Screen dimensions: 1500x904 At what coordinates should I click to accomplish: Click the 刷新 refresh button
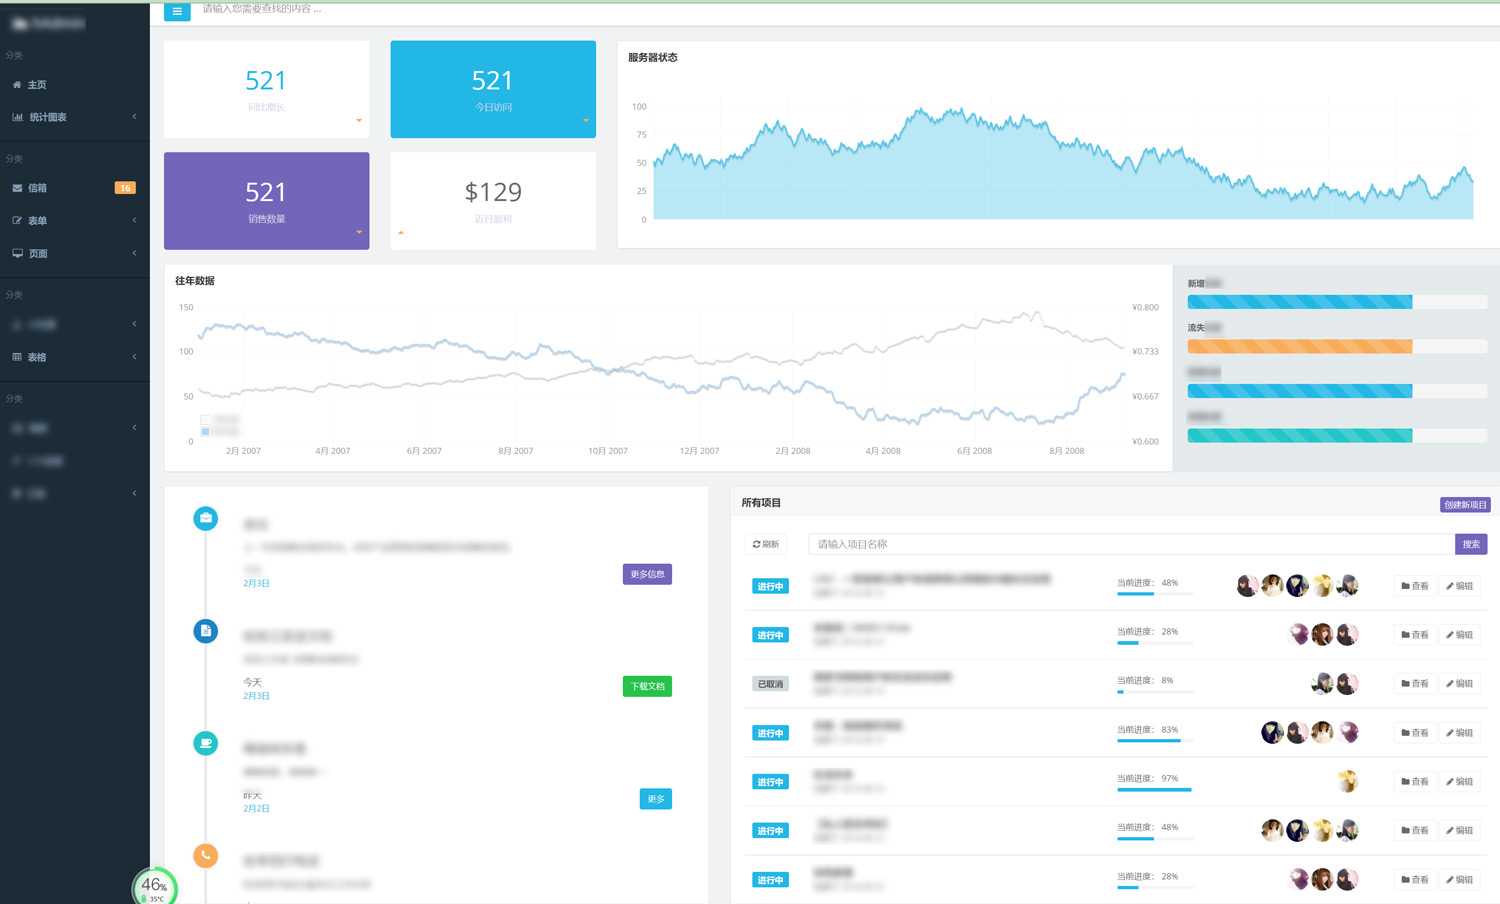point(766,544)
